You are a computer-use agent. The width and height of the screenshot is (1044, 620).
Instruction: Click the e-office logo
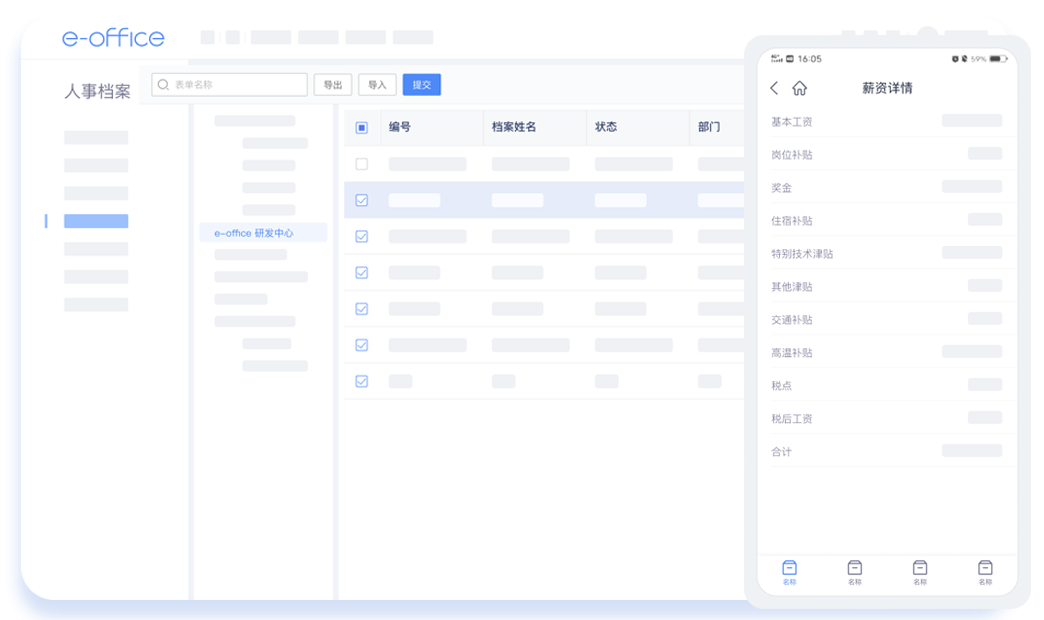pos(113,38)
